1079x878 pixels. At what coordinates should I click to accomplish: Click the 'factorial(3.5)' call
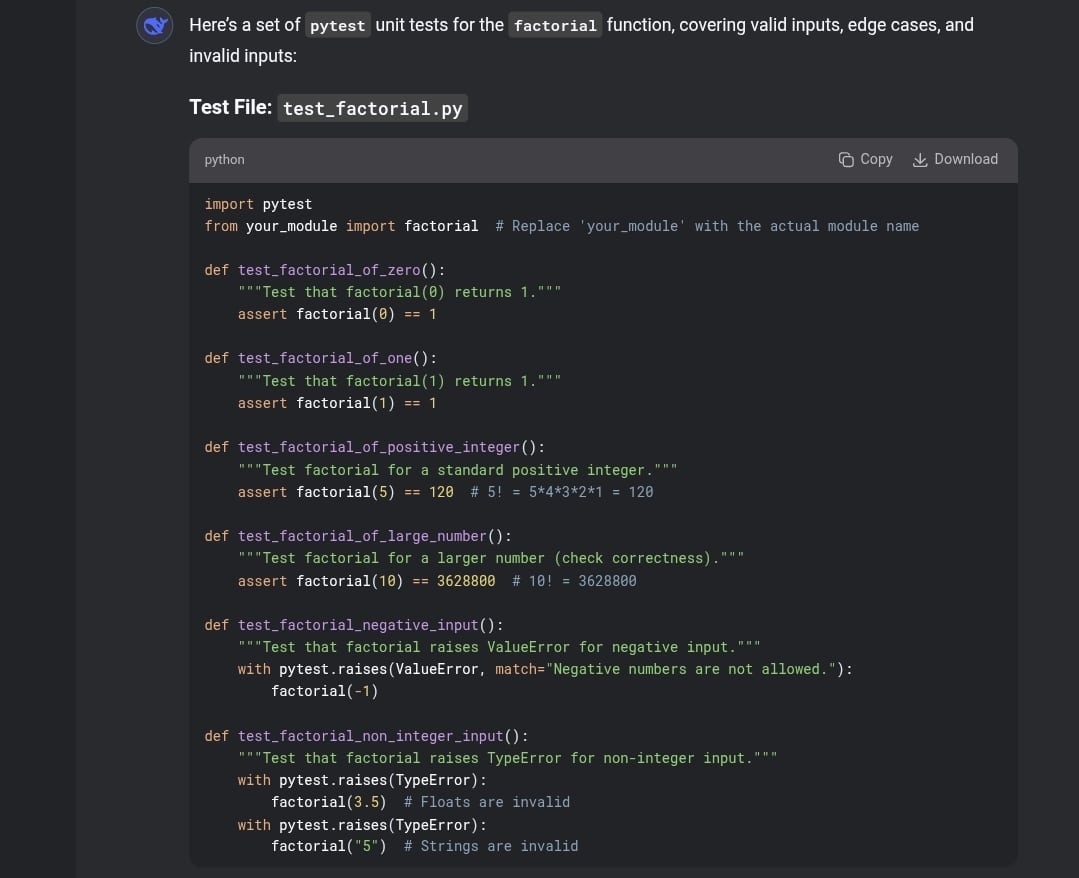pos(329,802)
